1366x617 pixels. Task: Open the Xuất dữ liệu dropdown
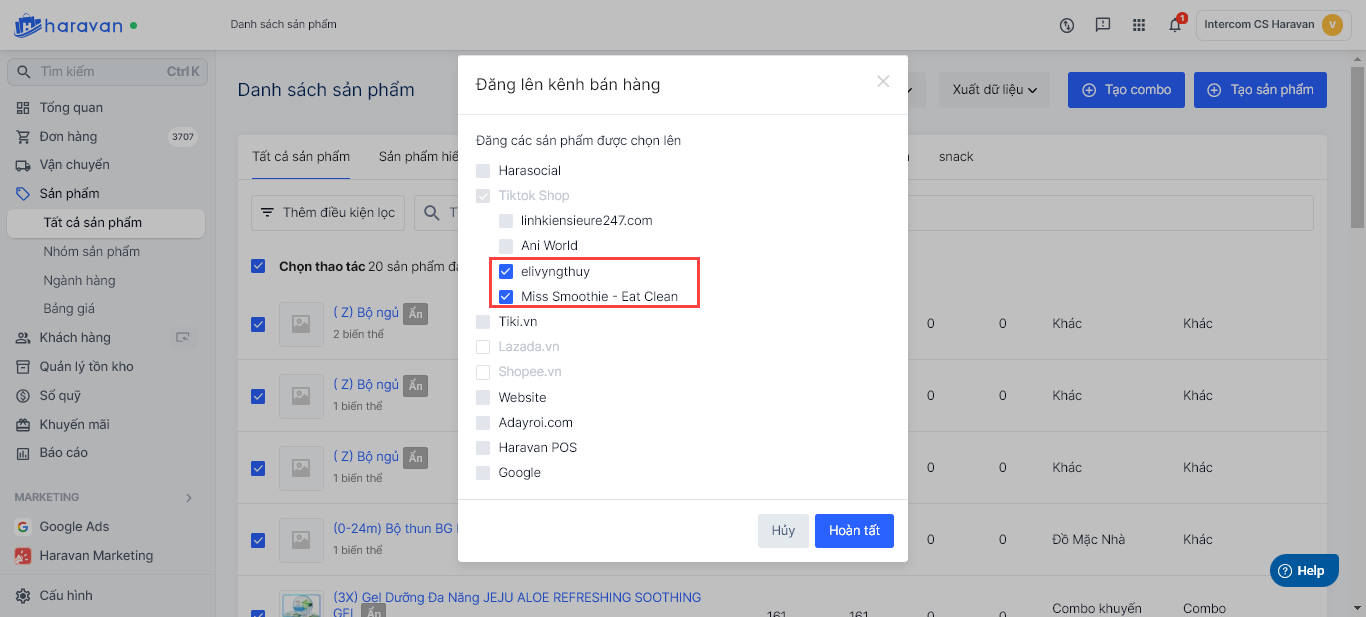pyautogui.click(x=994, y=90)
